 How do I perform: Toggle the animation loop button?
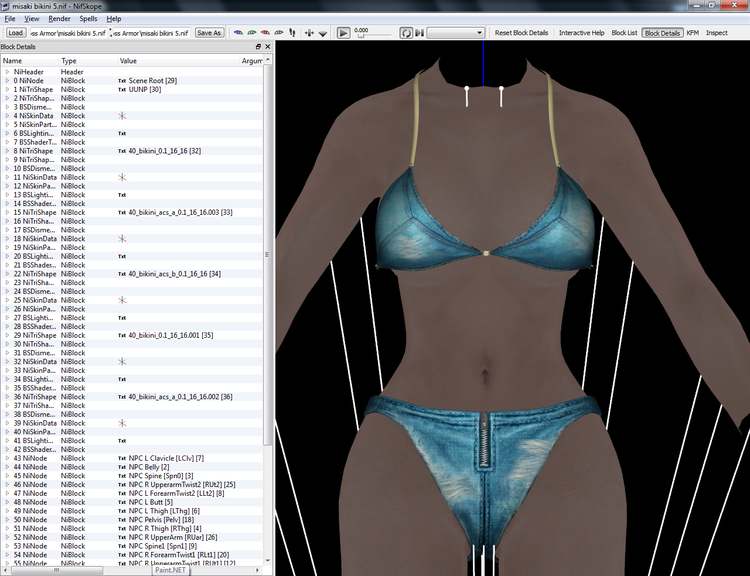click(406, 33)
